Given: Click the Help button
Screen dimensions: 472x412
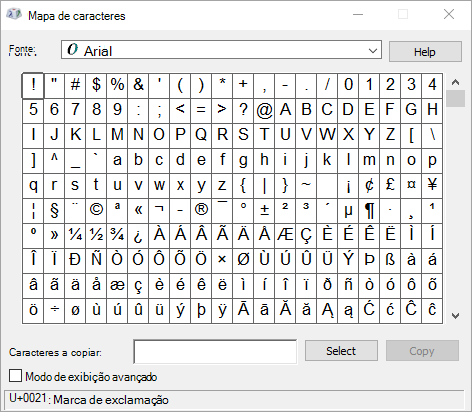Looking at the screenshot, I should pos(425,52).
